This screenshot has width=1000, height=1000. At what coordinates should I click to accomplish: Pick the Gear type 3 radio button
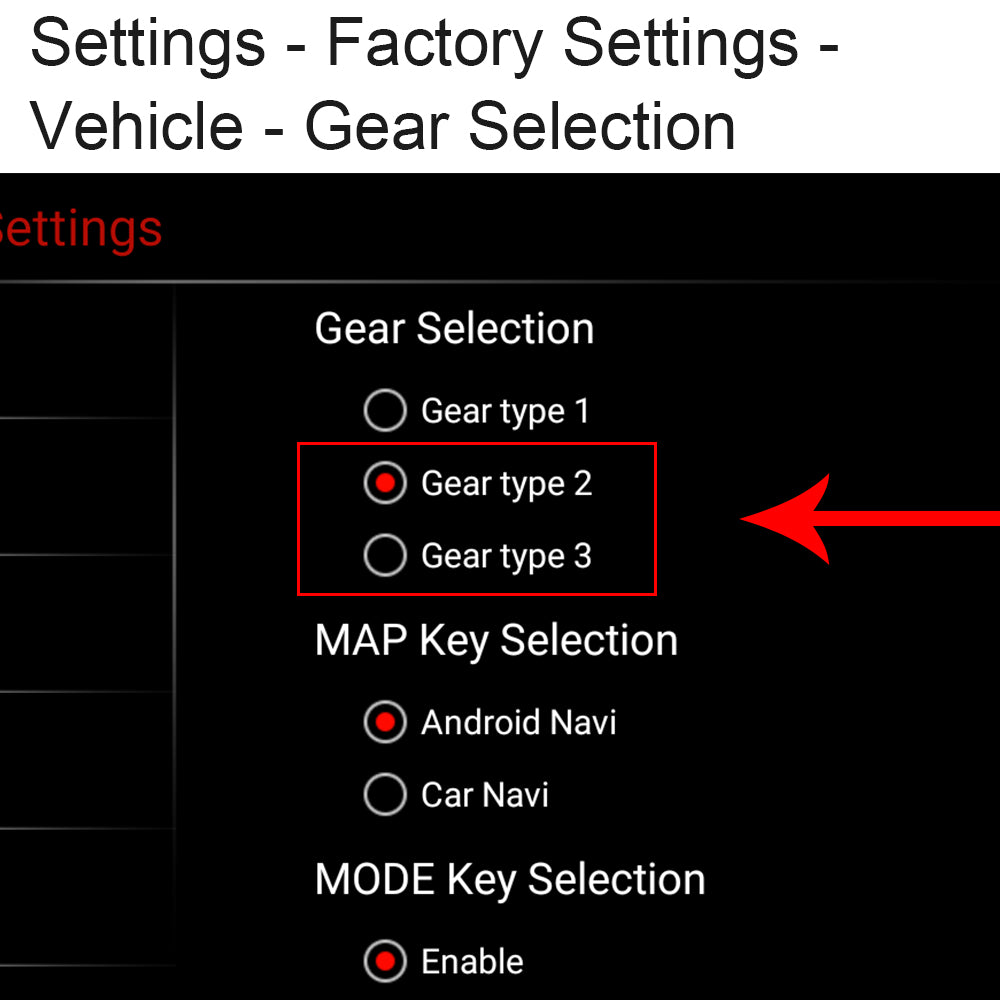click(x=385, y=556)
